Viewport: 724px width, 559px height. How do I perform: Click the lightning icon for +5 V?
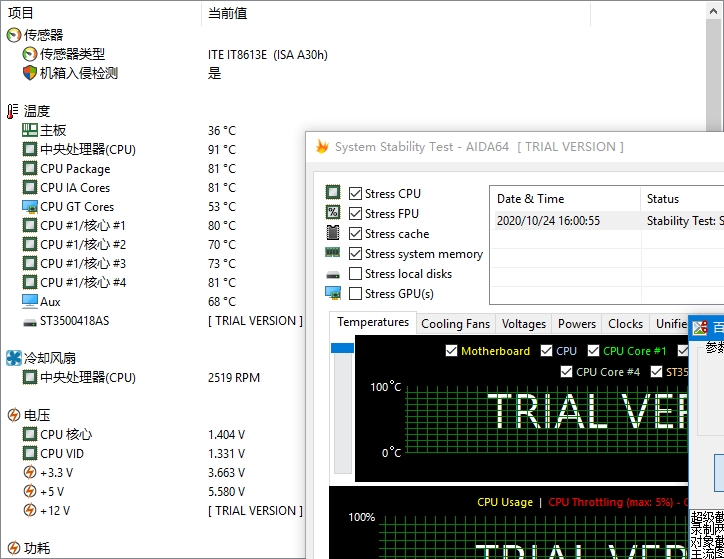(x=30, y=491)
